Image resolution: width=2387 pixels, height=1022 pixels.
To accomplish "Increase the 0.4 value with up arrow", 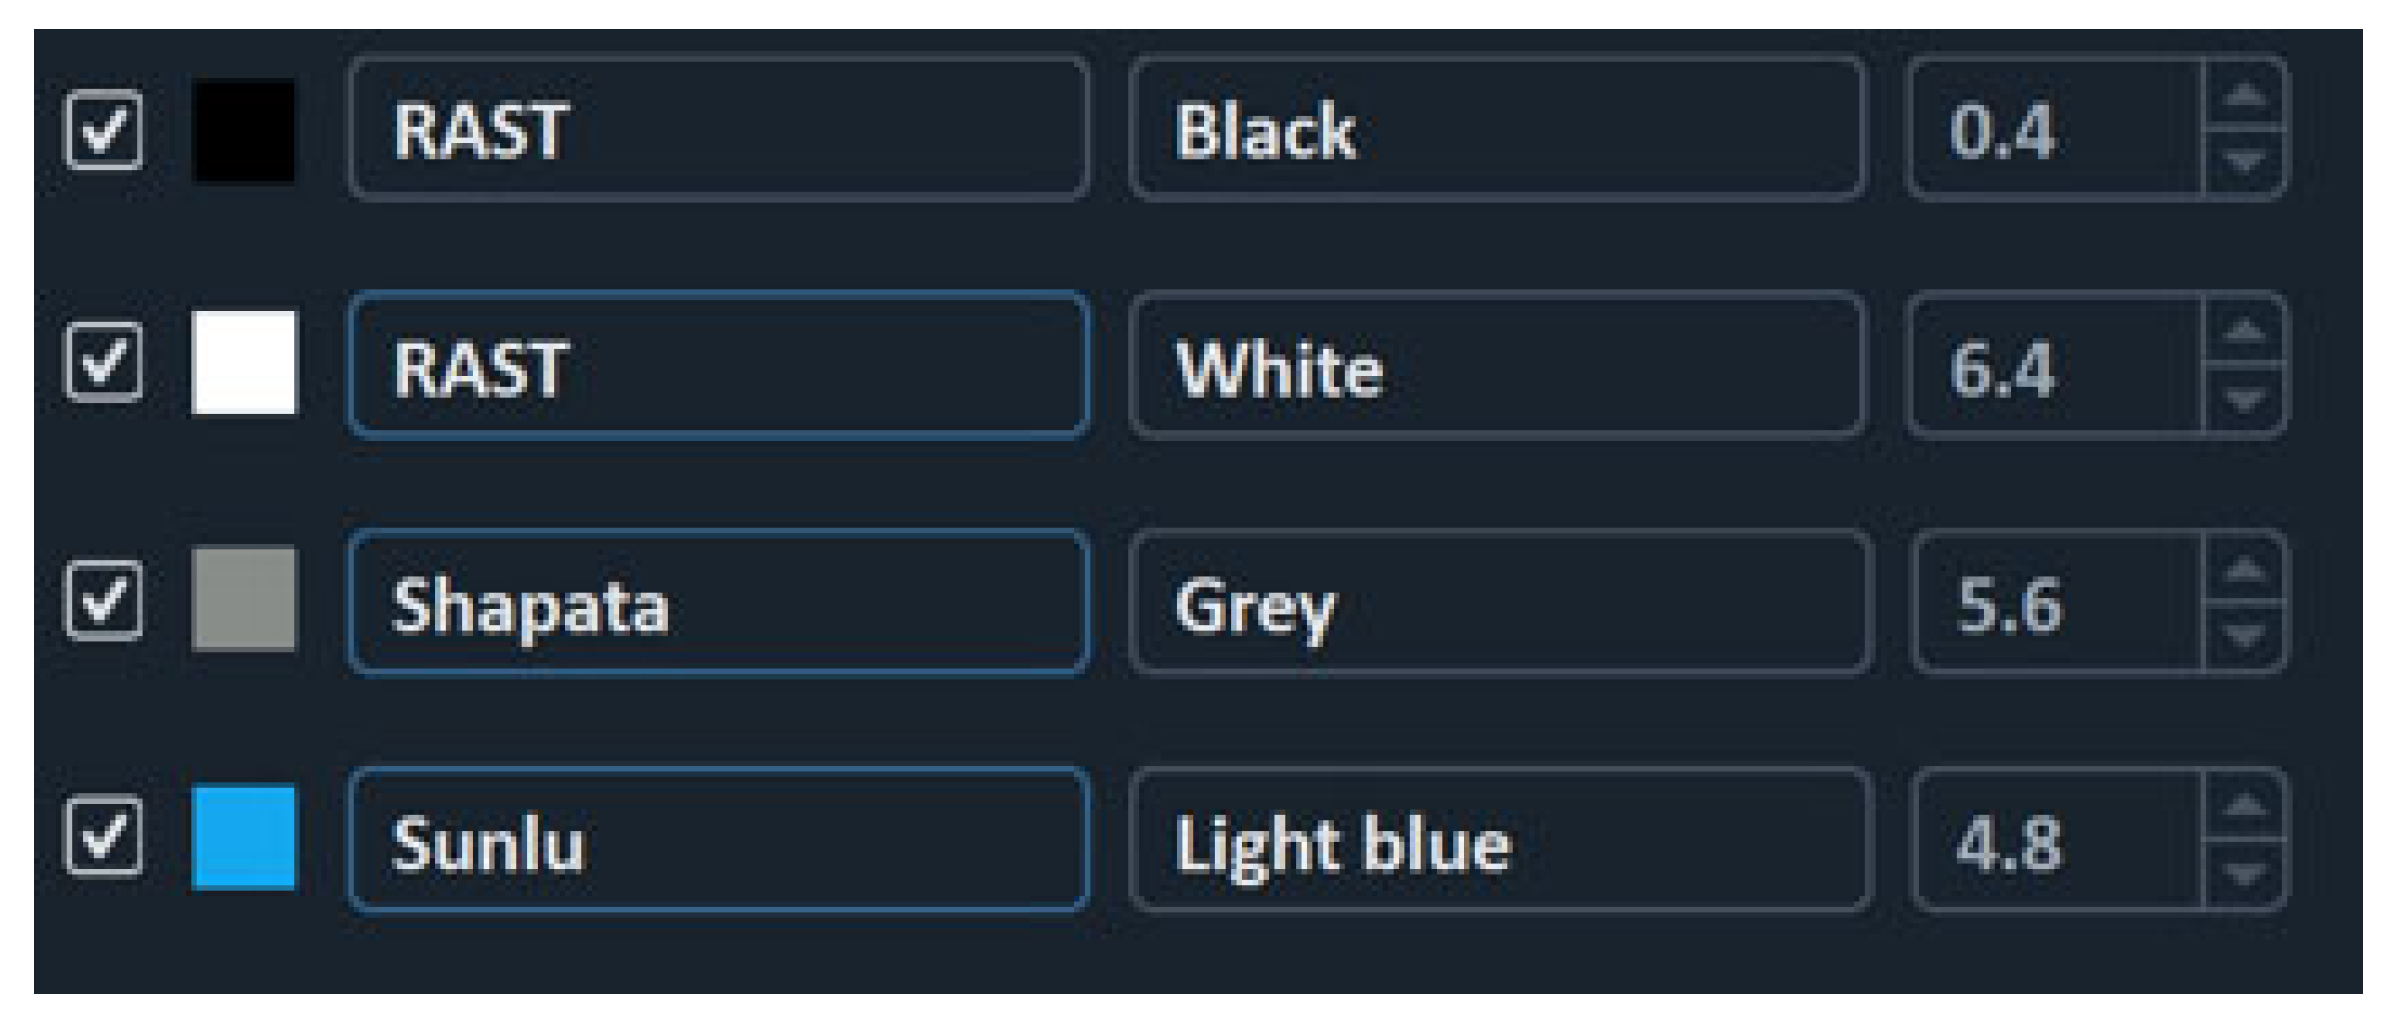I will point(2245,97).
